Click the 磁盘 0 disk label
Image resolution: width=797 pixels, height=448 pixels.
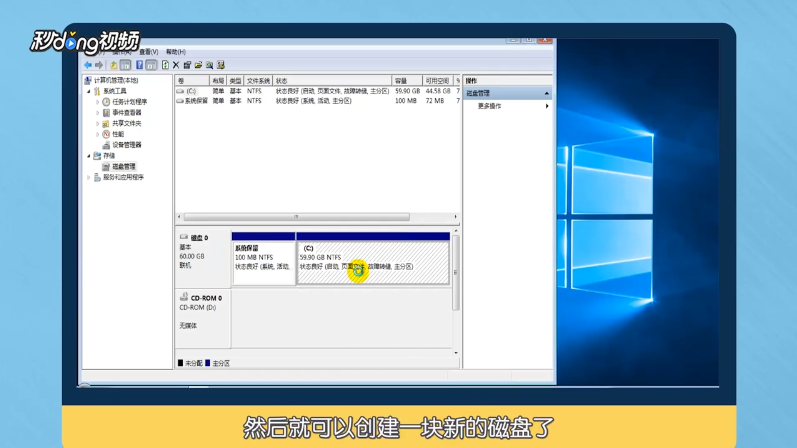point(199,237)
